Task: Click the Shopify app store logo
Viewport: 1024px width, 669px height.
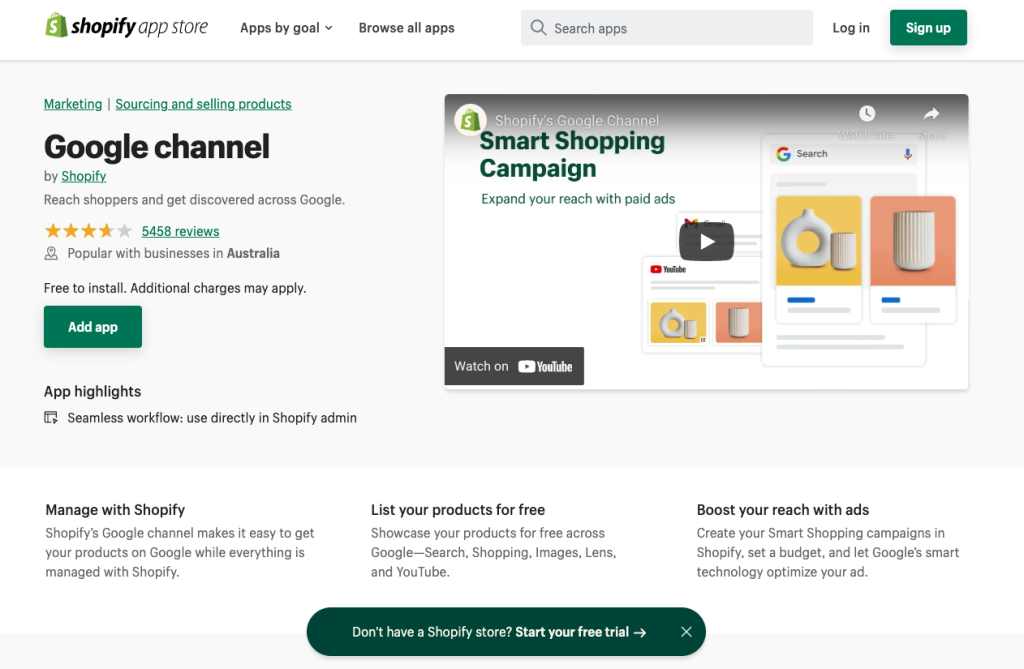Action: [126, 27]
